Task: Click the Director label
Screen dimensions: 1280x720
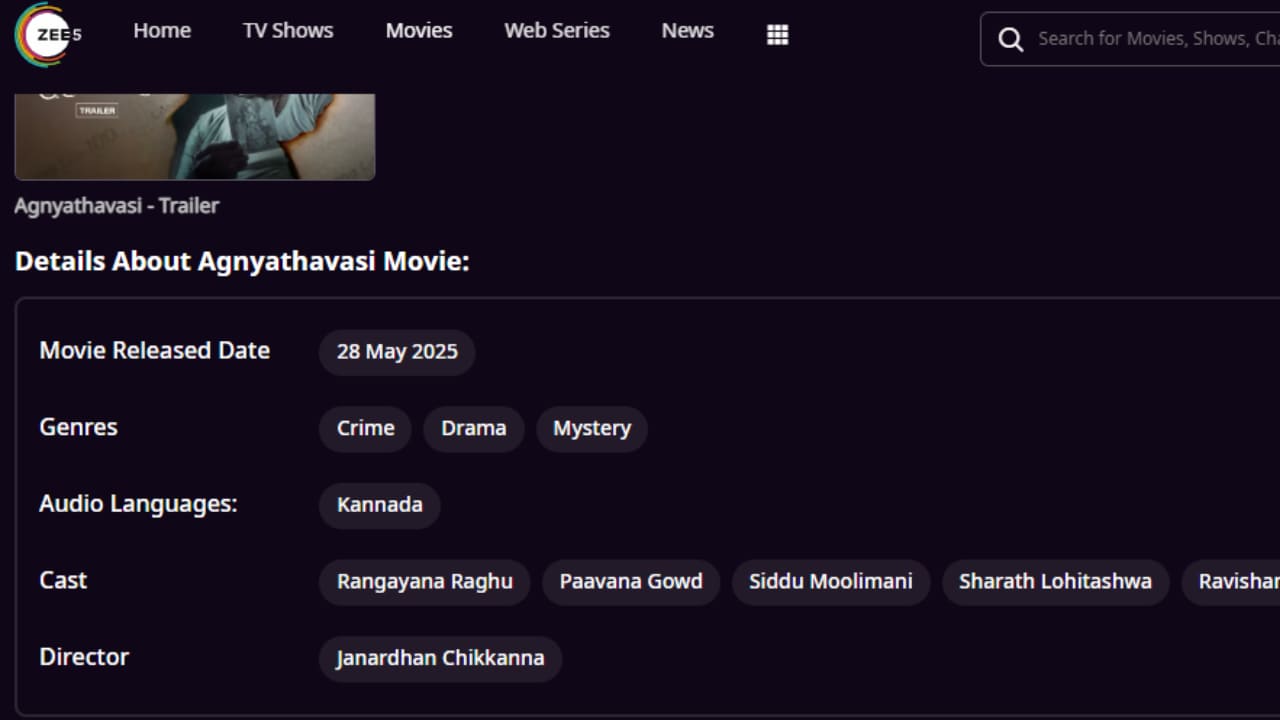Action: (84, 657)
